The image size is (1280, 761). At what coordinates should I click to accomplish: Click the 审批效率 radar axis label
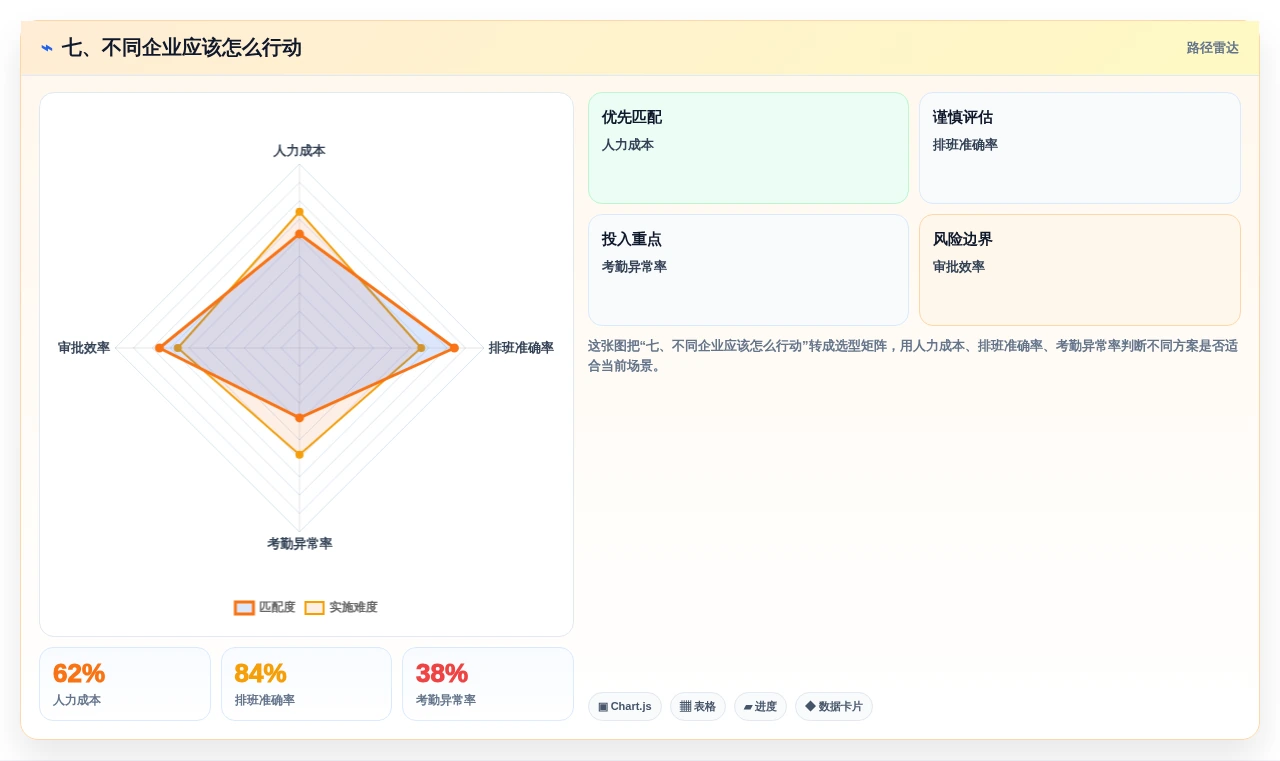coord(84,348)
